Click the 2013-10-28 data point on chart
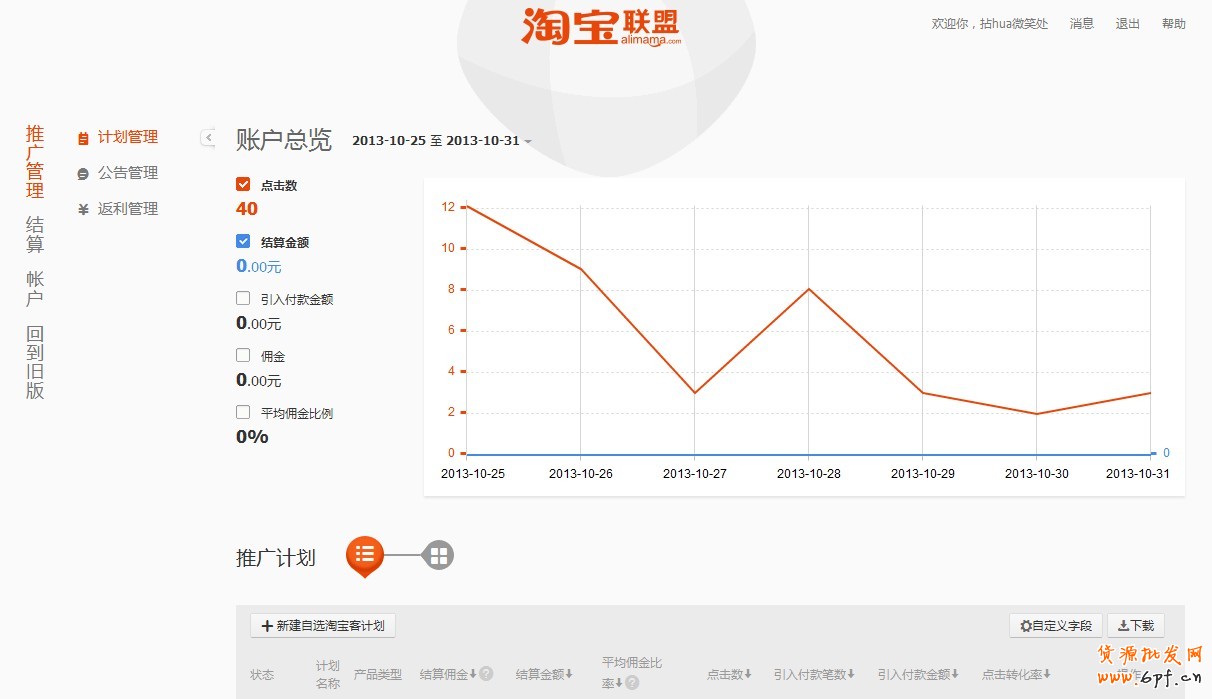1212x699 pixels. 809,289
